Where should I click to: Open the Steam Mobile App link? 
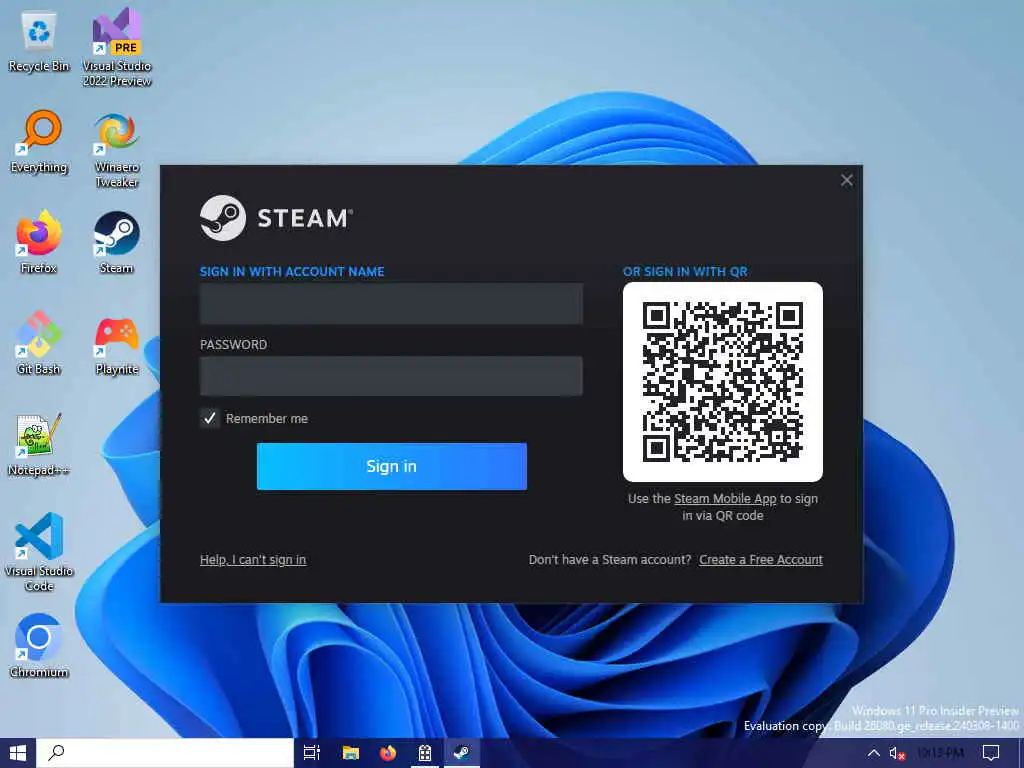tap(725, 499)
